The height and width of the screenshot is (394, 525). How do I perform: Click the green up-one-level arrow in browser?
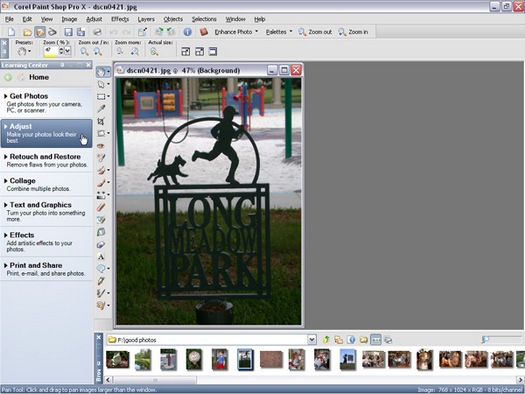(326, 340)
